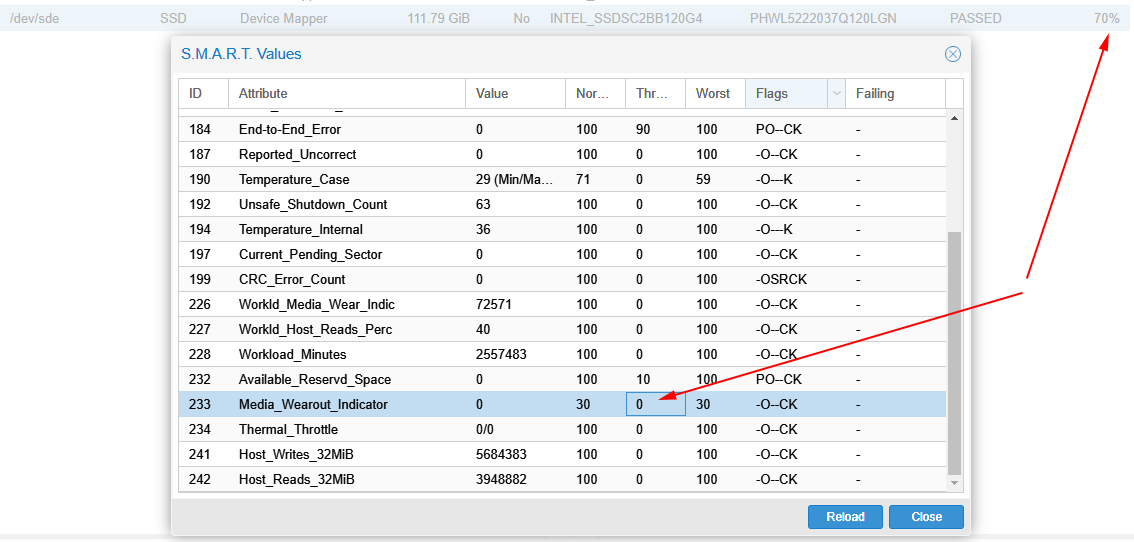Click the -OSRCK flags cell

781,279
